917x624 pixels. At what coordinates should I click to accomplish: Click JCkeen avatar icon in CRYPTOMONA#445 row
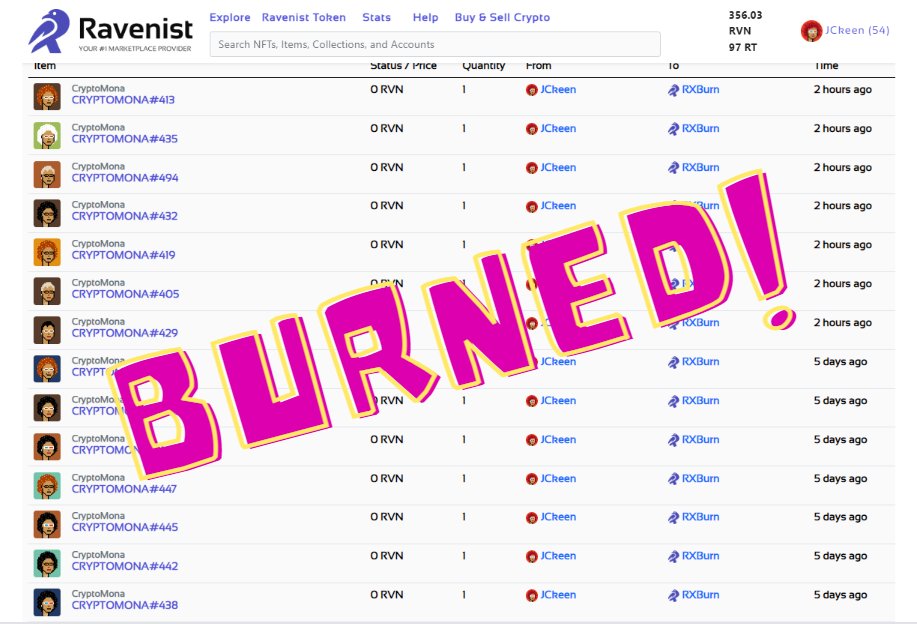(x=532, y=518)
